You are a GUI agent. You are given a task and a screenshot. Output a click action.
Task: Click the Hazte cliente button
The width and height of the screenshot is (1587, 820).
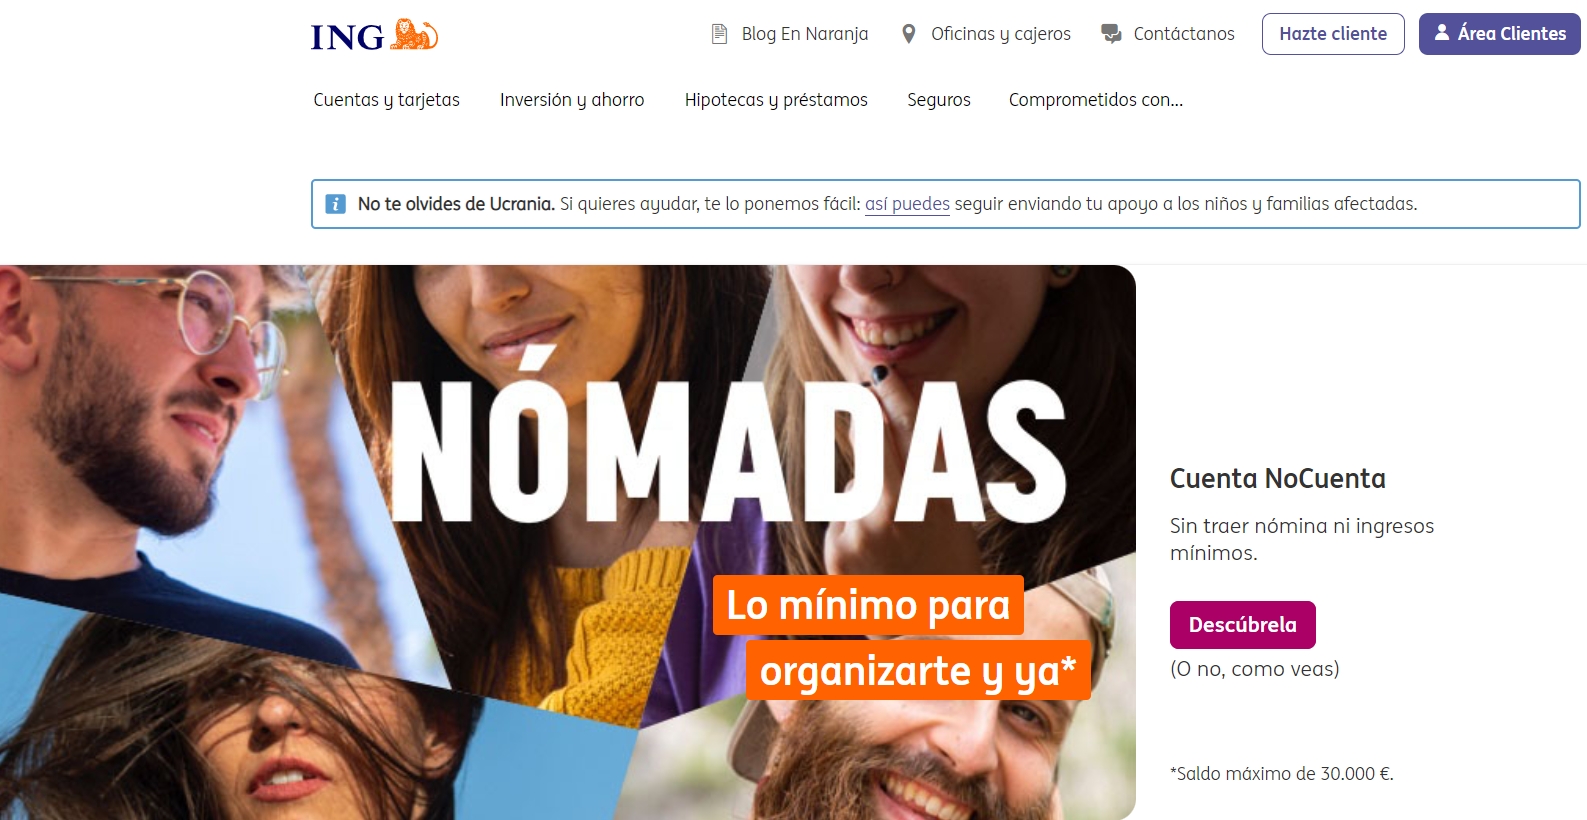pyautogui.click(x=1333, y=34)
